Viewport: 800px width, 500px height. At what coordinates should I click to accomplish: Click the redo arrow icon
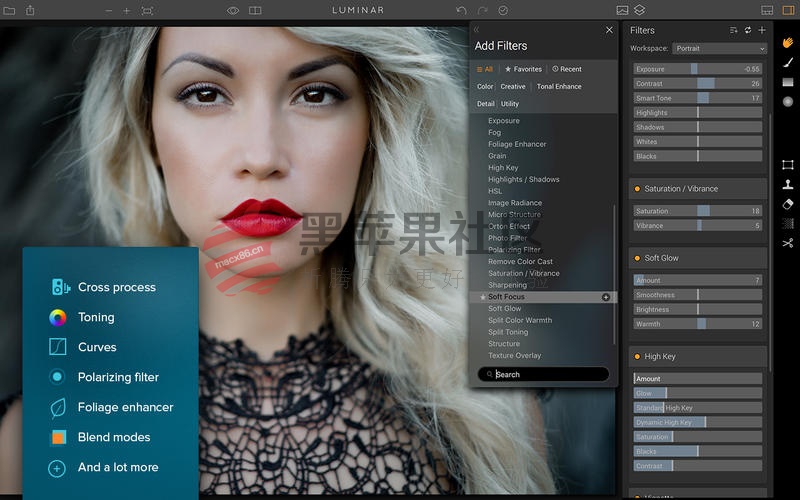482,10
